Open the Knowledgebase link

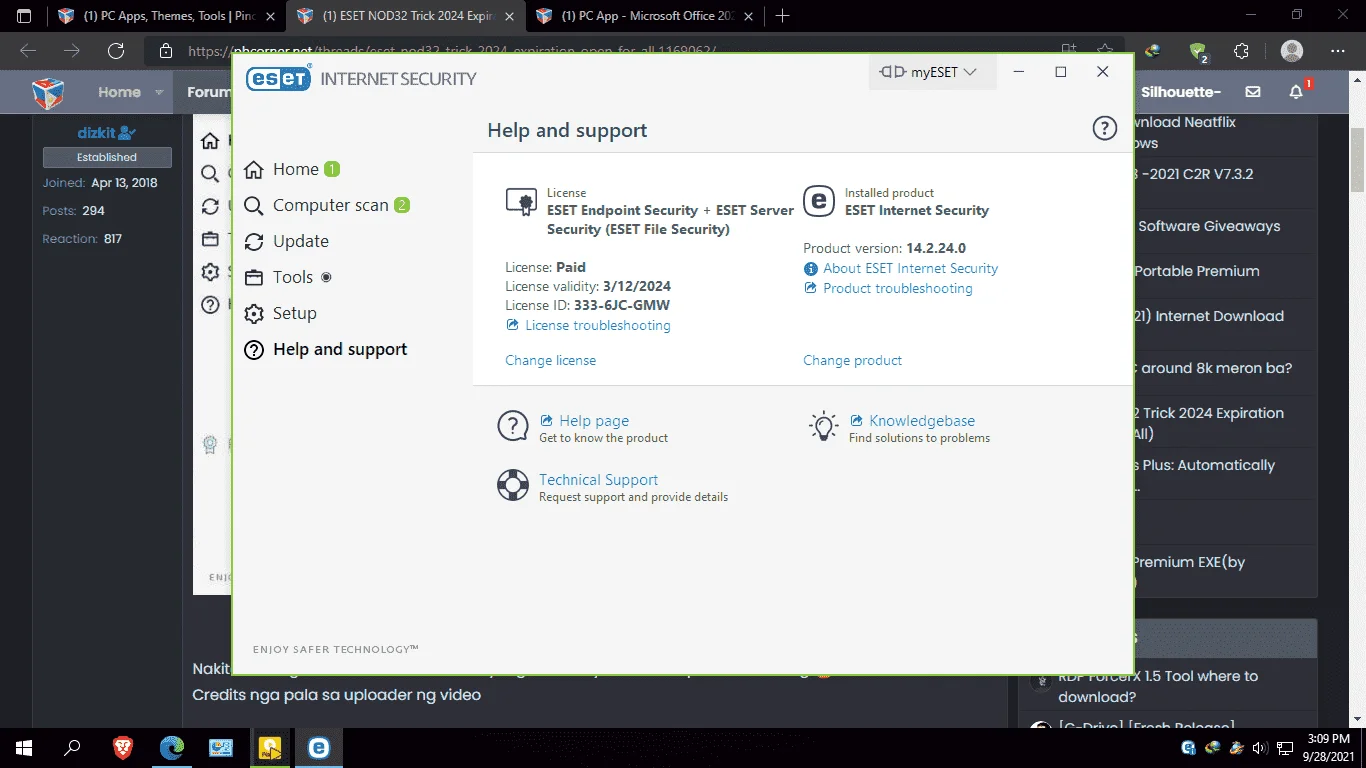click(922, 421)
